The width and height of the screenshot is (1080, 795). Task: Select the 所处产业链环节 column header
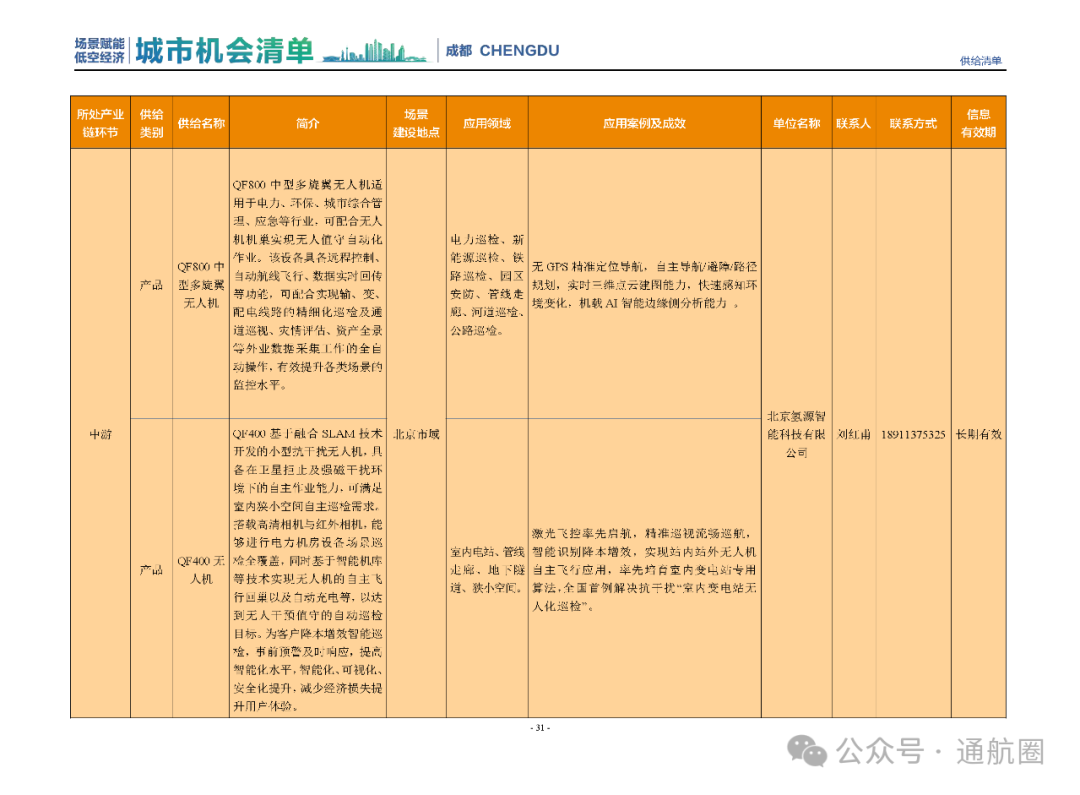(101, 123)
